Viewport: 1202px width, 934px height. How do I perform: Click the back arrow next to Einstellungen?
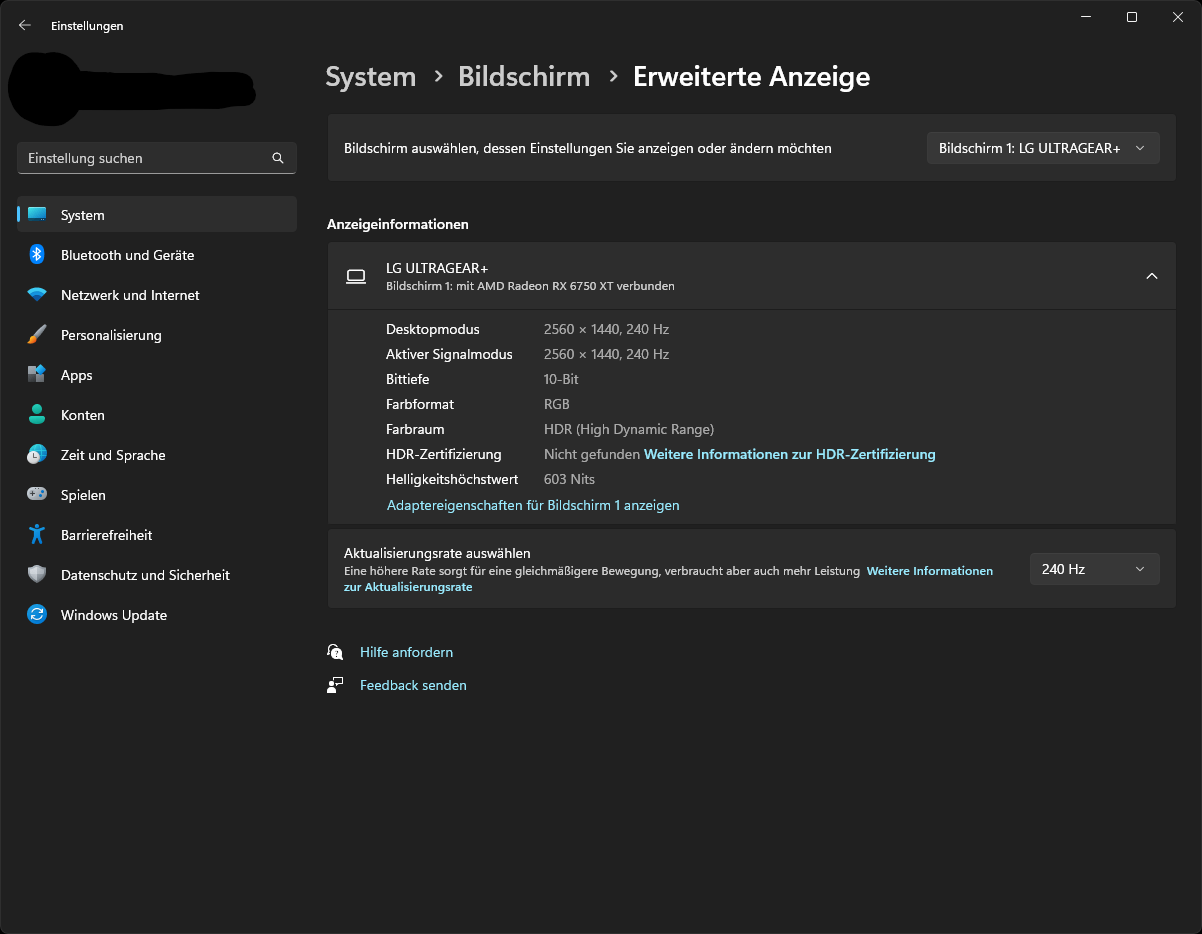click(x=25, y=26)
